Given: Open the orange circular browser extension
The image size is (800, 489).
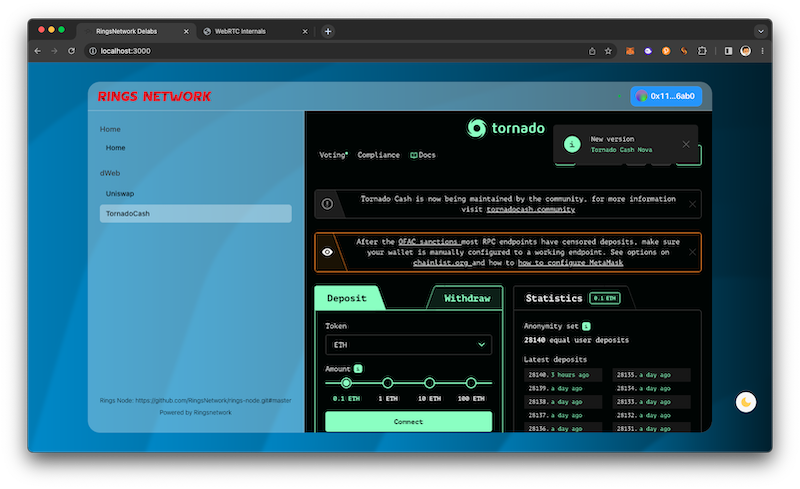Looking at the screenshot, I should pyautogui.click(x=666, y=51).
